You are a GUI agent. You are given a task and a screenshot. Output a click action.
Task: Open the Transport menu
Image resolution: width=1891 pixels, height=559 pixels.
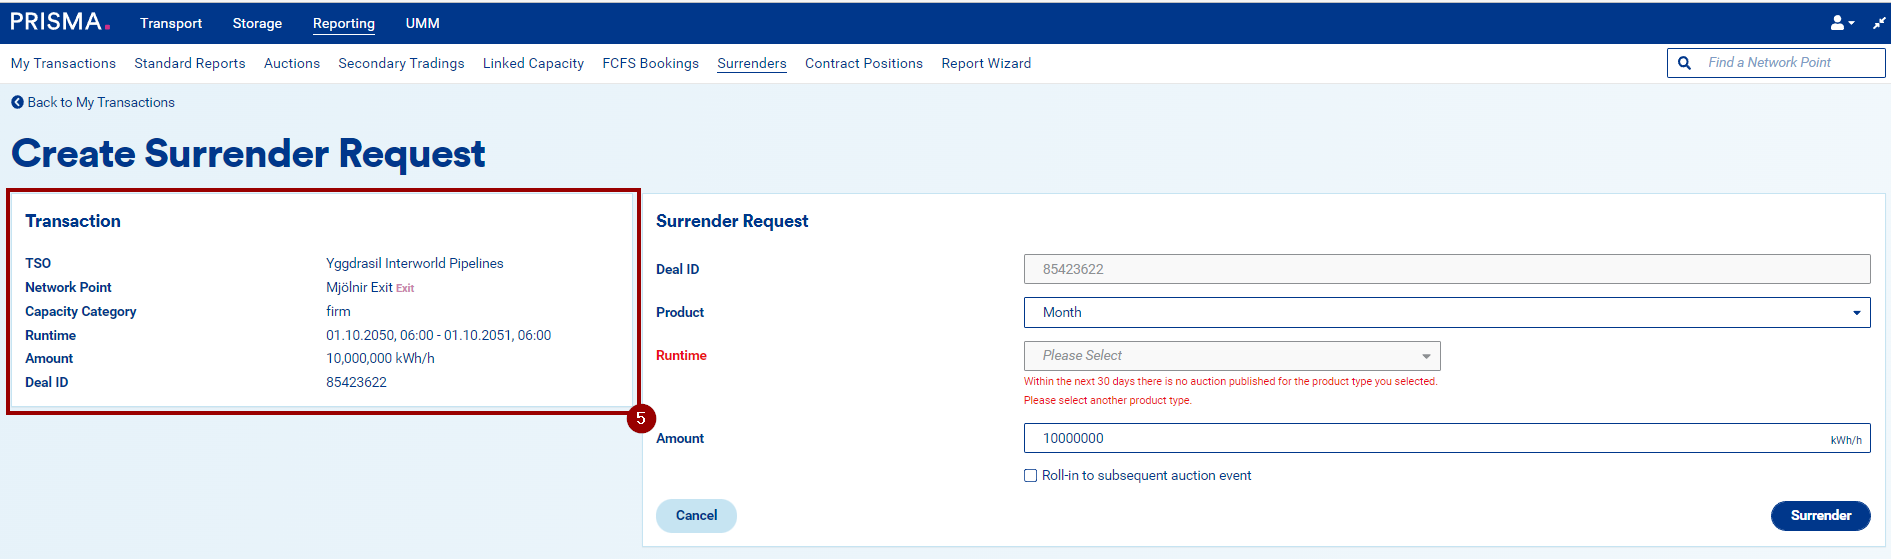[x=171, y=23]
